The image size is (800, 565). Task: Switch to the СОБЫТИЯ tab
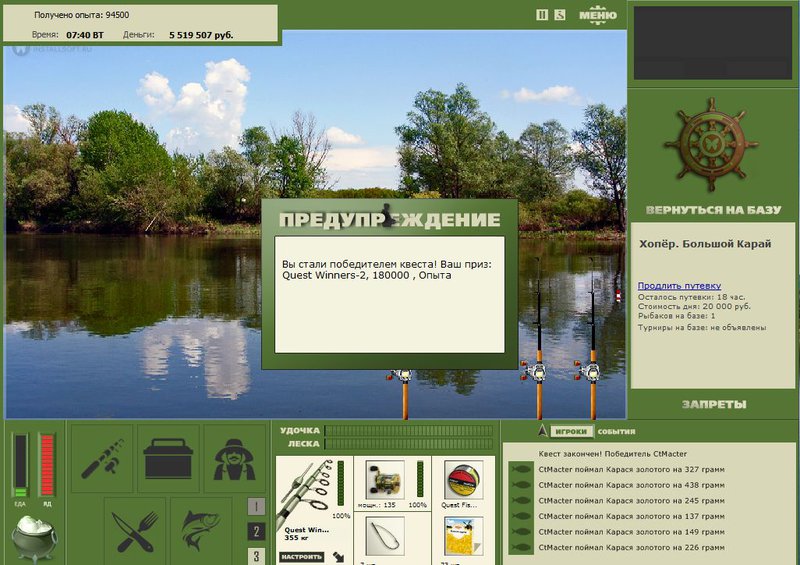(x=616, y=431)
